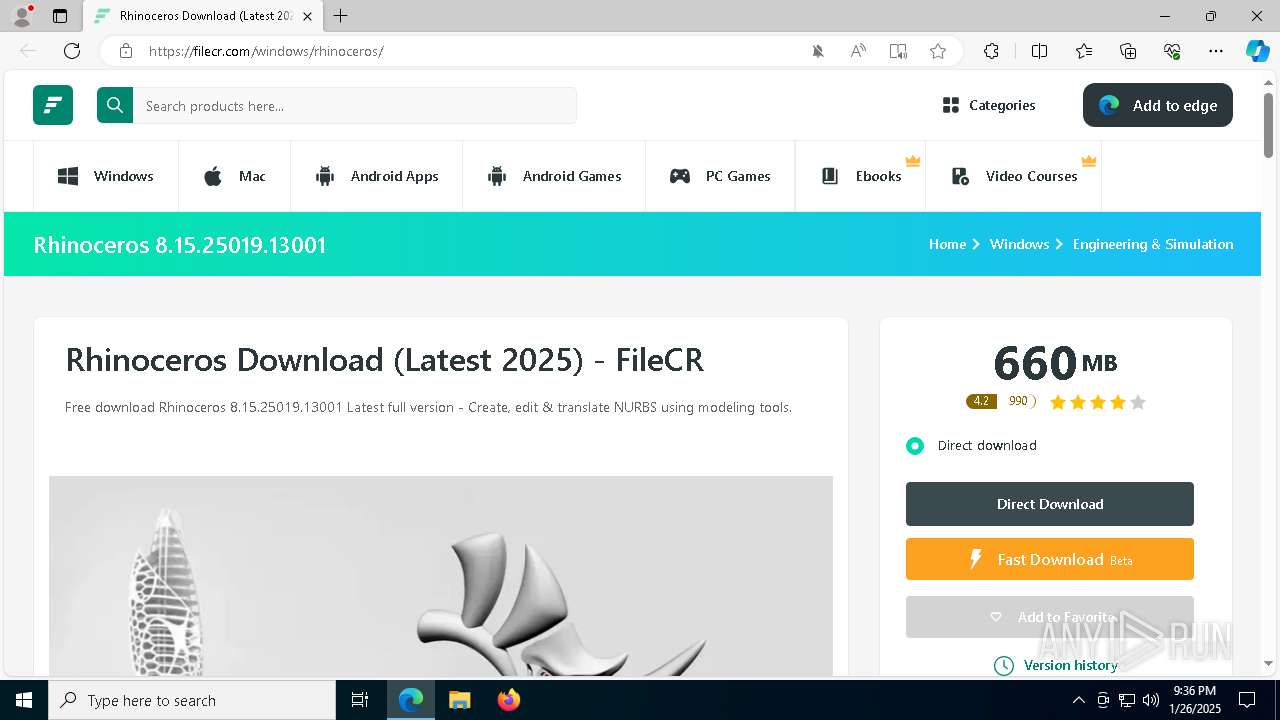Open the Action Center notifications icon

(1247, 700)
